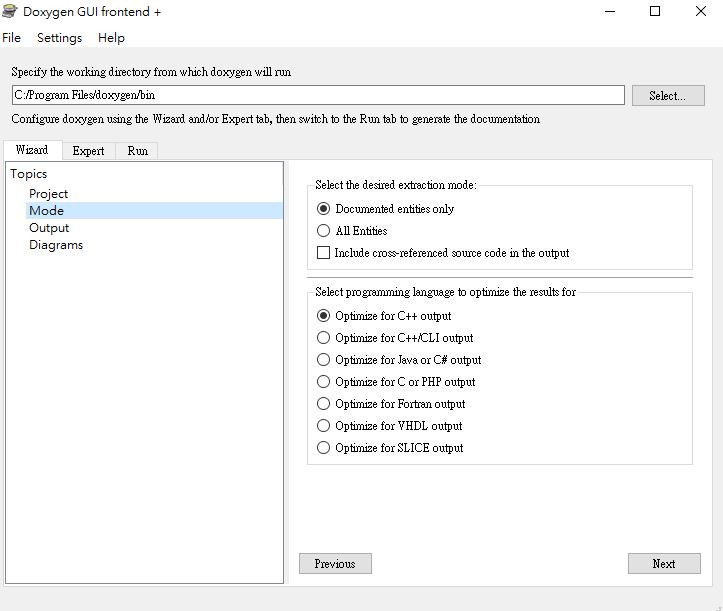Click the Topics header

click(29, 174)
